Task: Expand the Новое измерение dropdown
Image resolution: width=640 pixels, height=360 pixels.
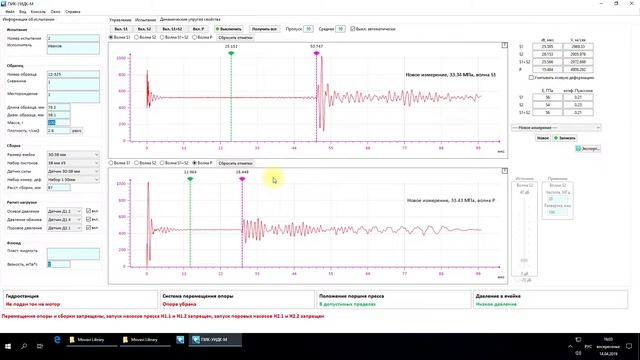Action: (556, 128)
